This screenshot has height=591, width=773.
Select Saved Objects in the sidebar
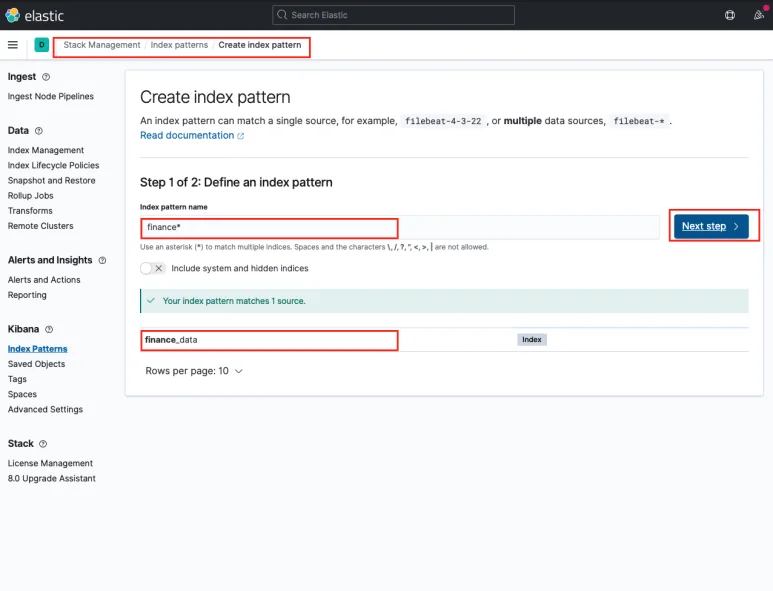(37, 364)
